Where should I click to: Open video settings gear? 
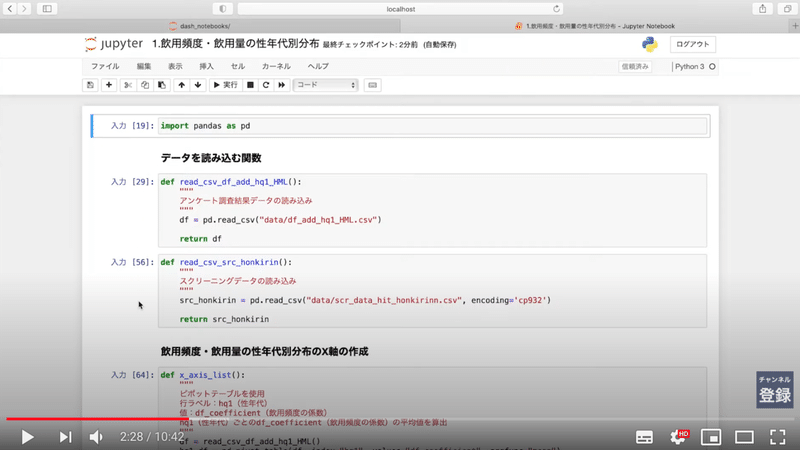point(679,437)
